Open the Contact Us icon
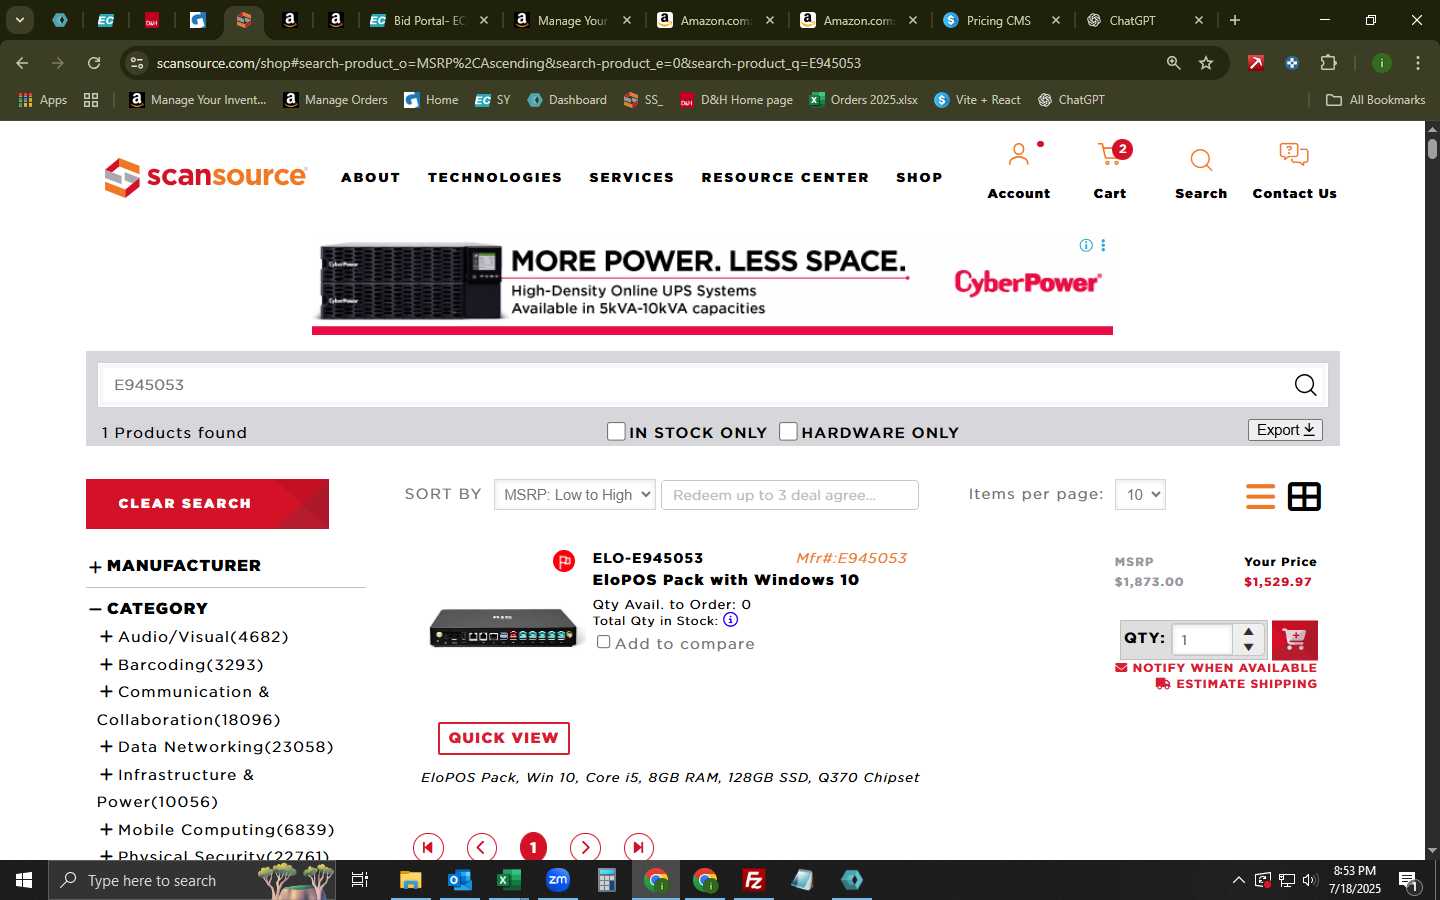This screenshot has height=900, width=1440. 1294,155
